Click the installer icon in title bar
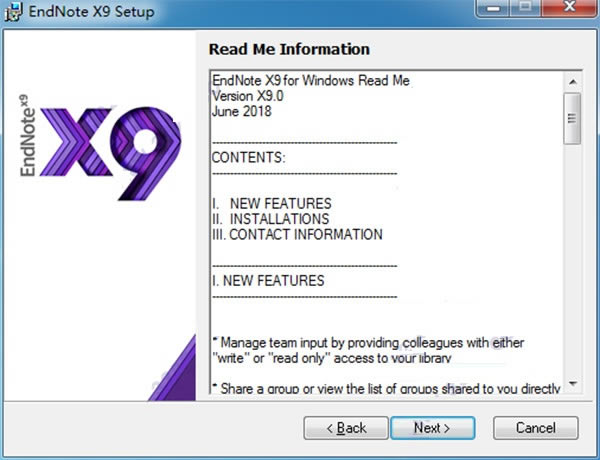Screen dimensions: 600x460 point(14,11)
